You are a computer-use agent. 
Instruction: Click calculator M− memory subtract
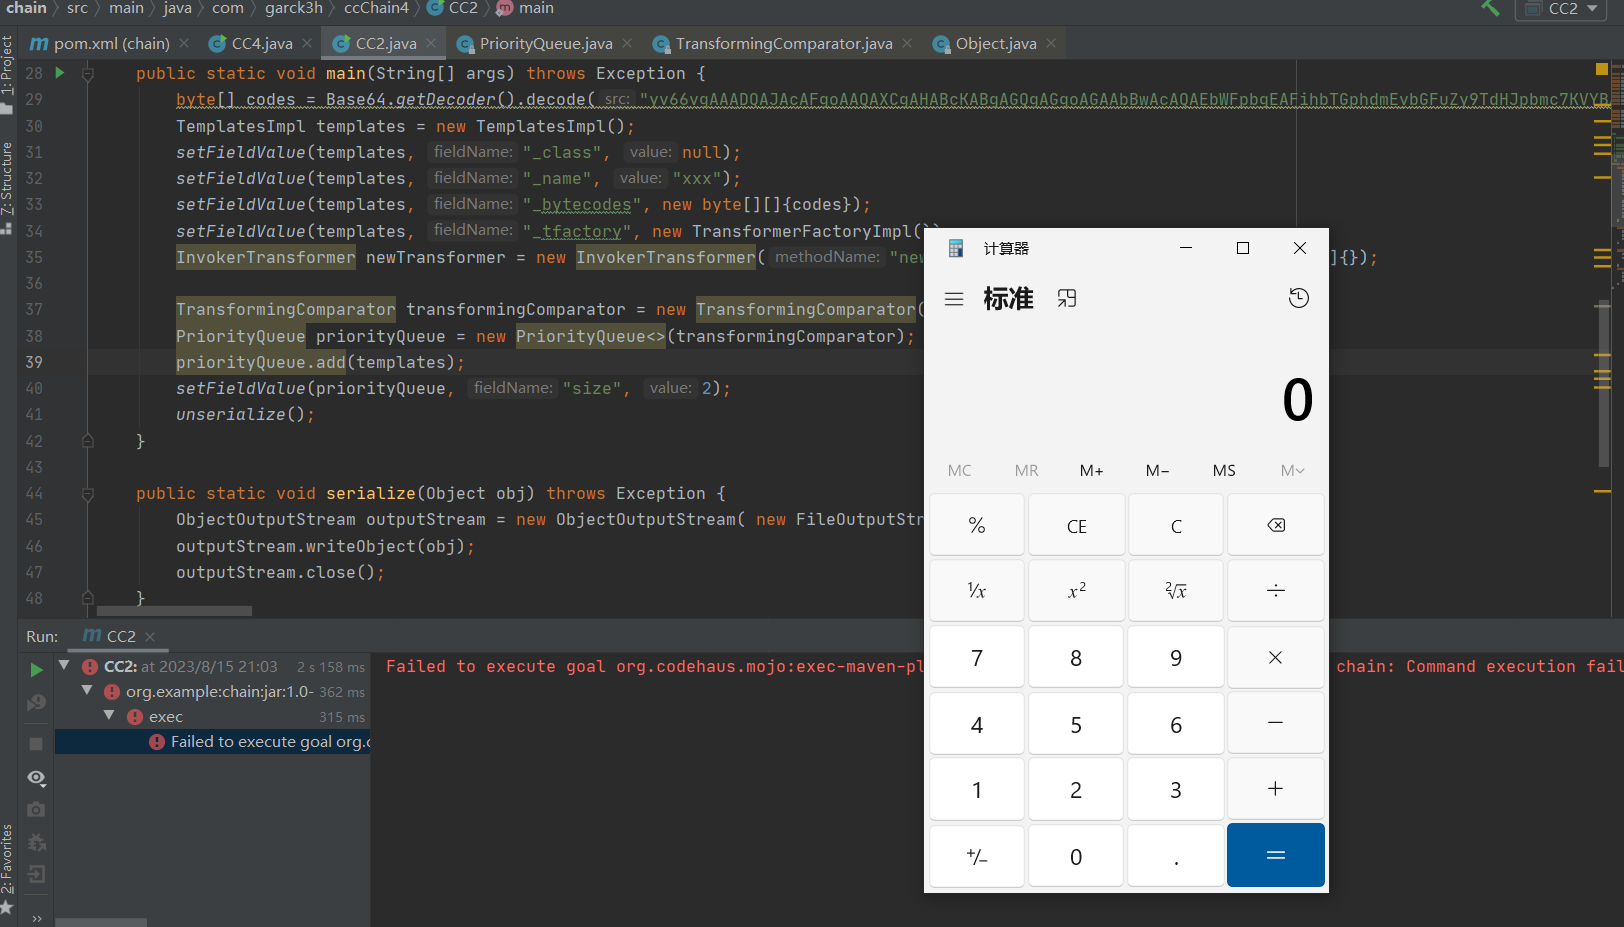[1158, 471]
